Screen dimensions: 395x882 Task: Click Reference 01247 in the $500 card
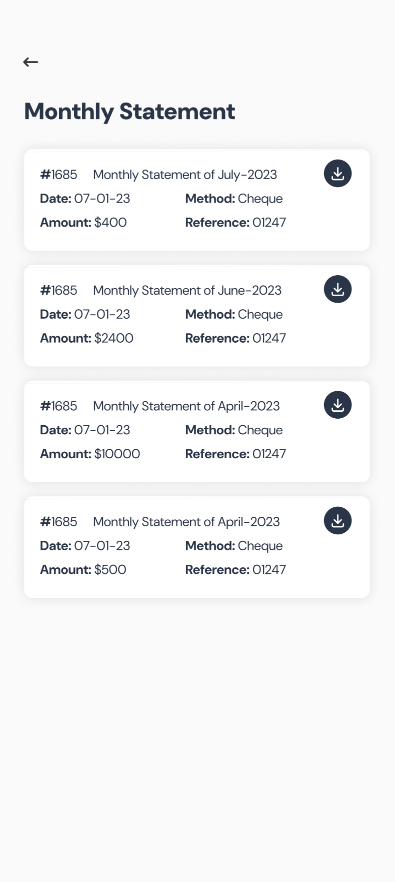pos(235,570)
